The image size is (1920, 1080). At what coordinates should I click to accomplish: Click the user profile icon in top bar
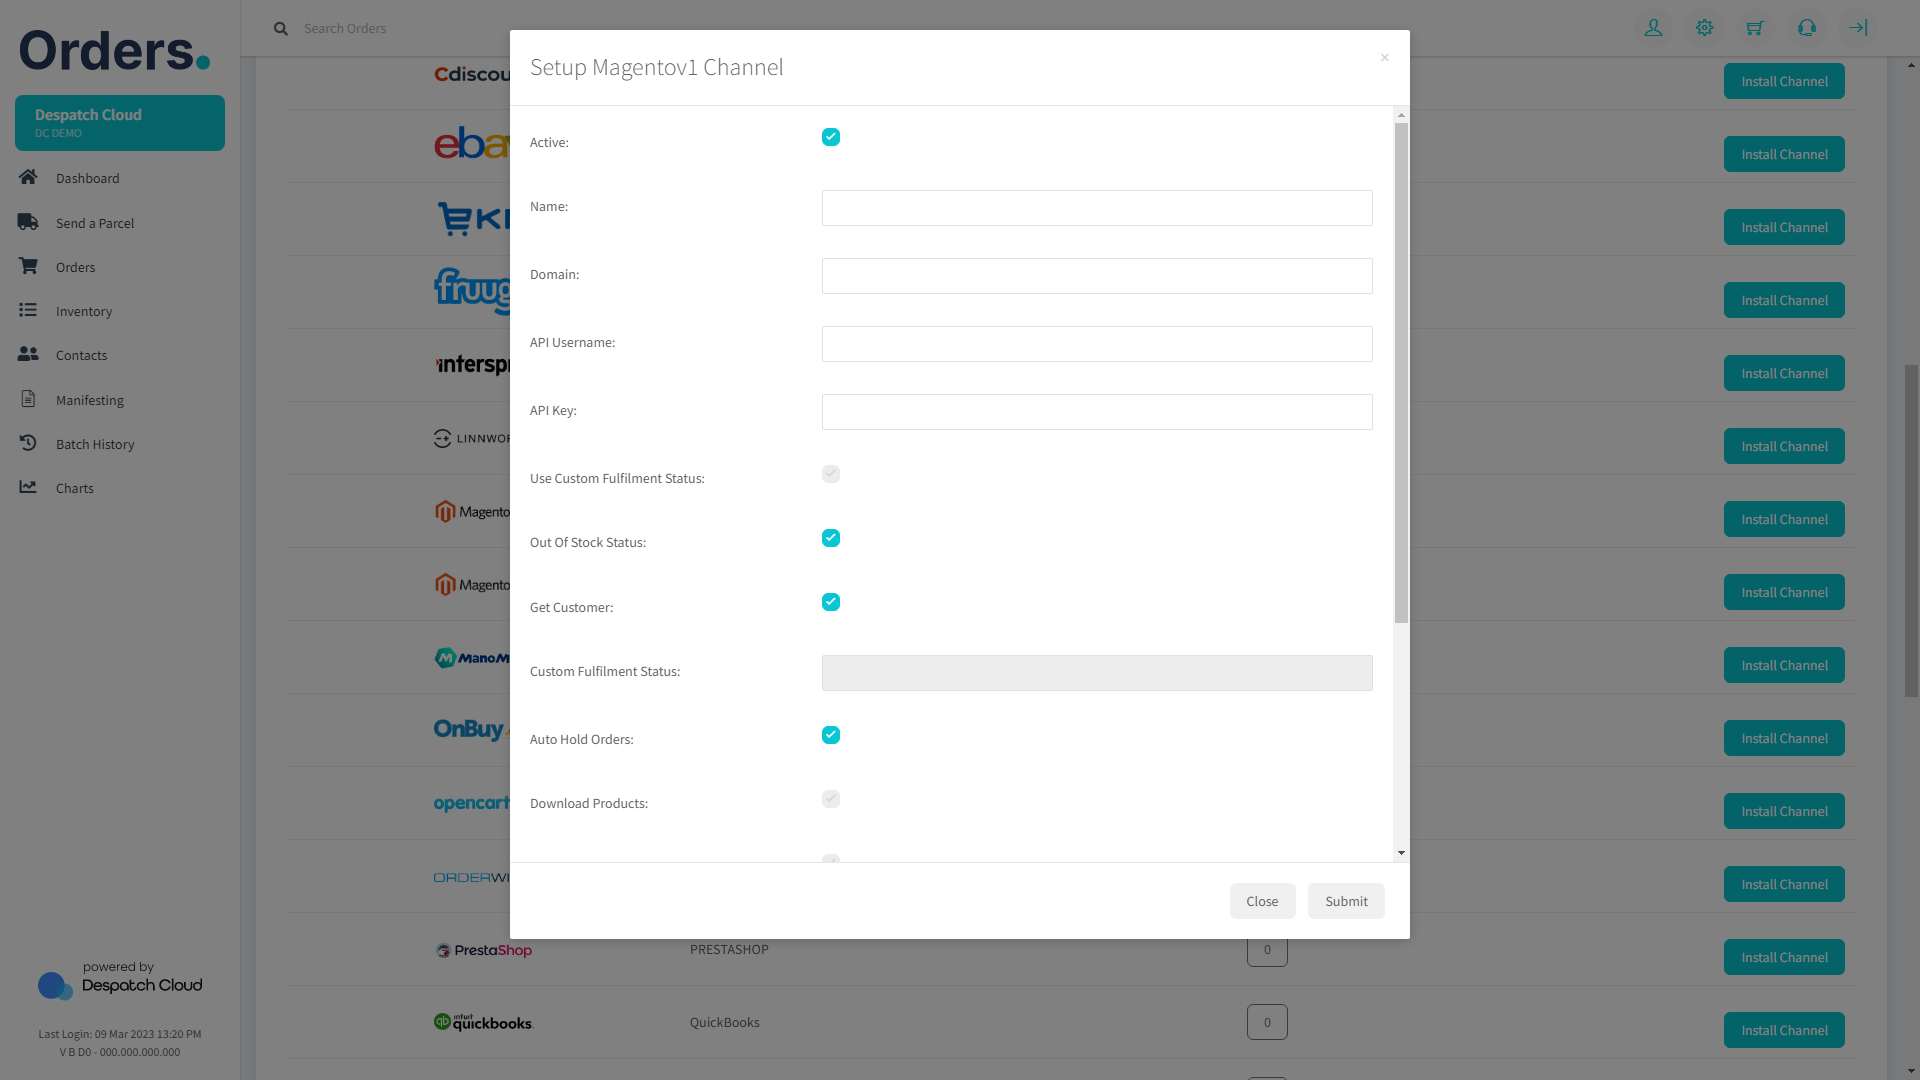[x=1653, y=28]
